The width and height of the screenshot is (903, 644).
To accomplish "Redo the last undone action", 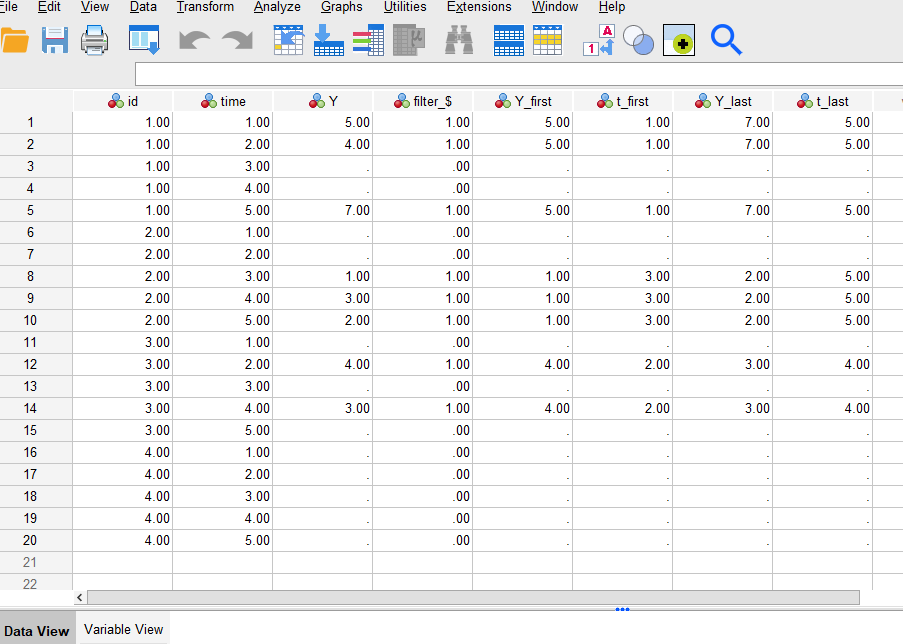I will [236, 40].
